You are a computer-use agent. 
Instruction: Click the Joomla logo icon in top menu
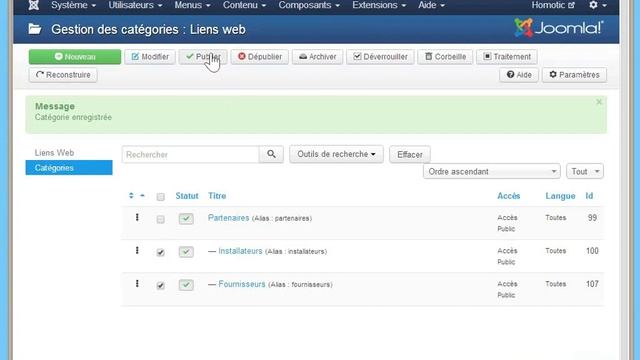pyautogui.click(x=34, y=5)
